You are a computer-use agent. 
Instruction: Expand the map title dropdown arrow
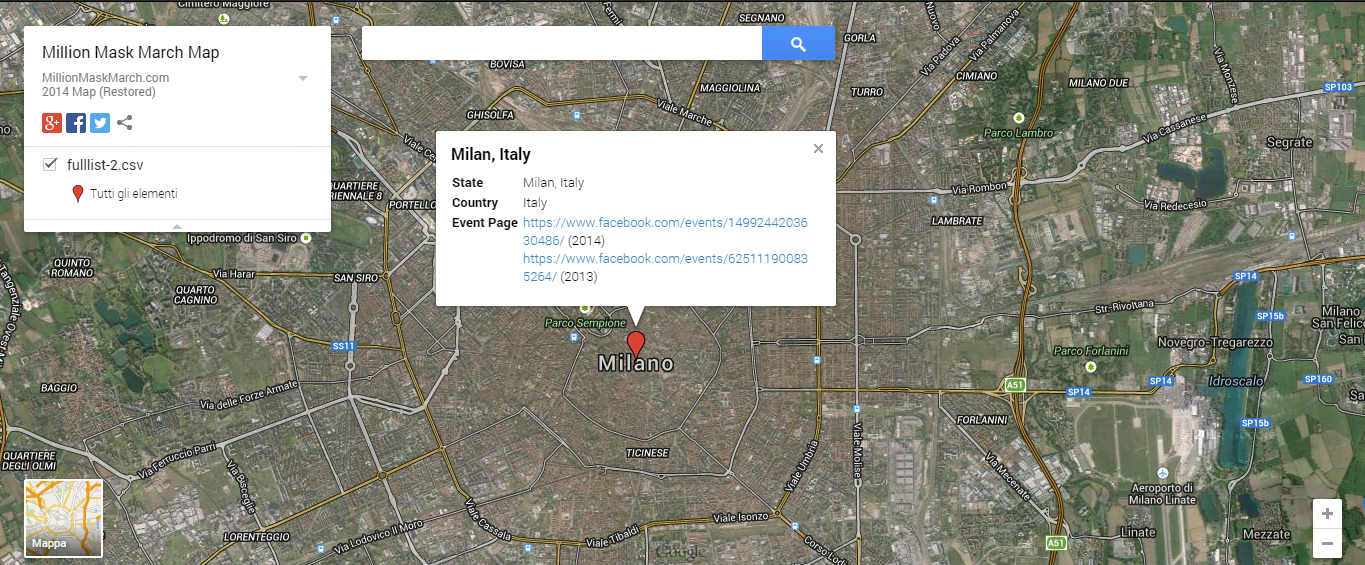pos(303,78)
